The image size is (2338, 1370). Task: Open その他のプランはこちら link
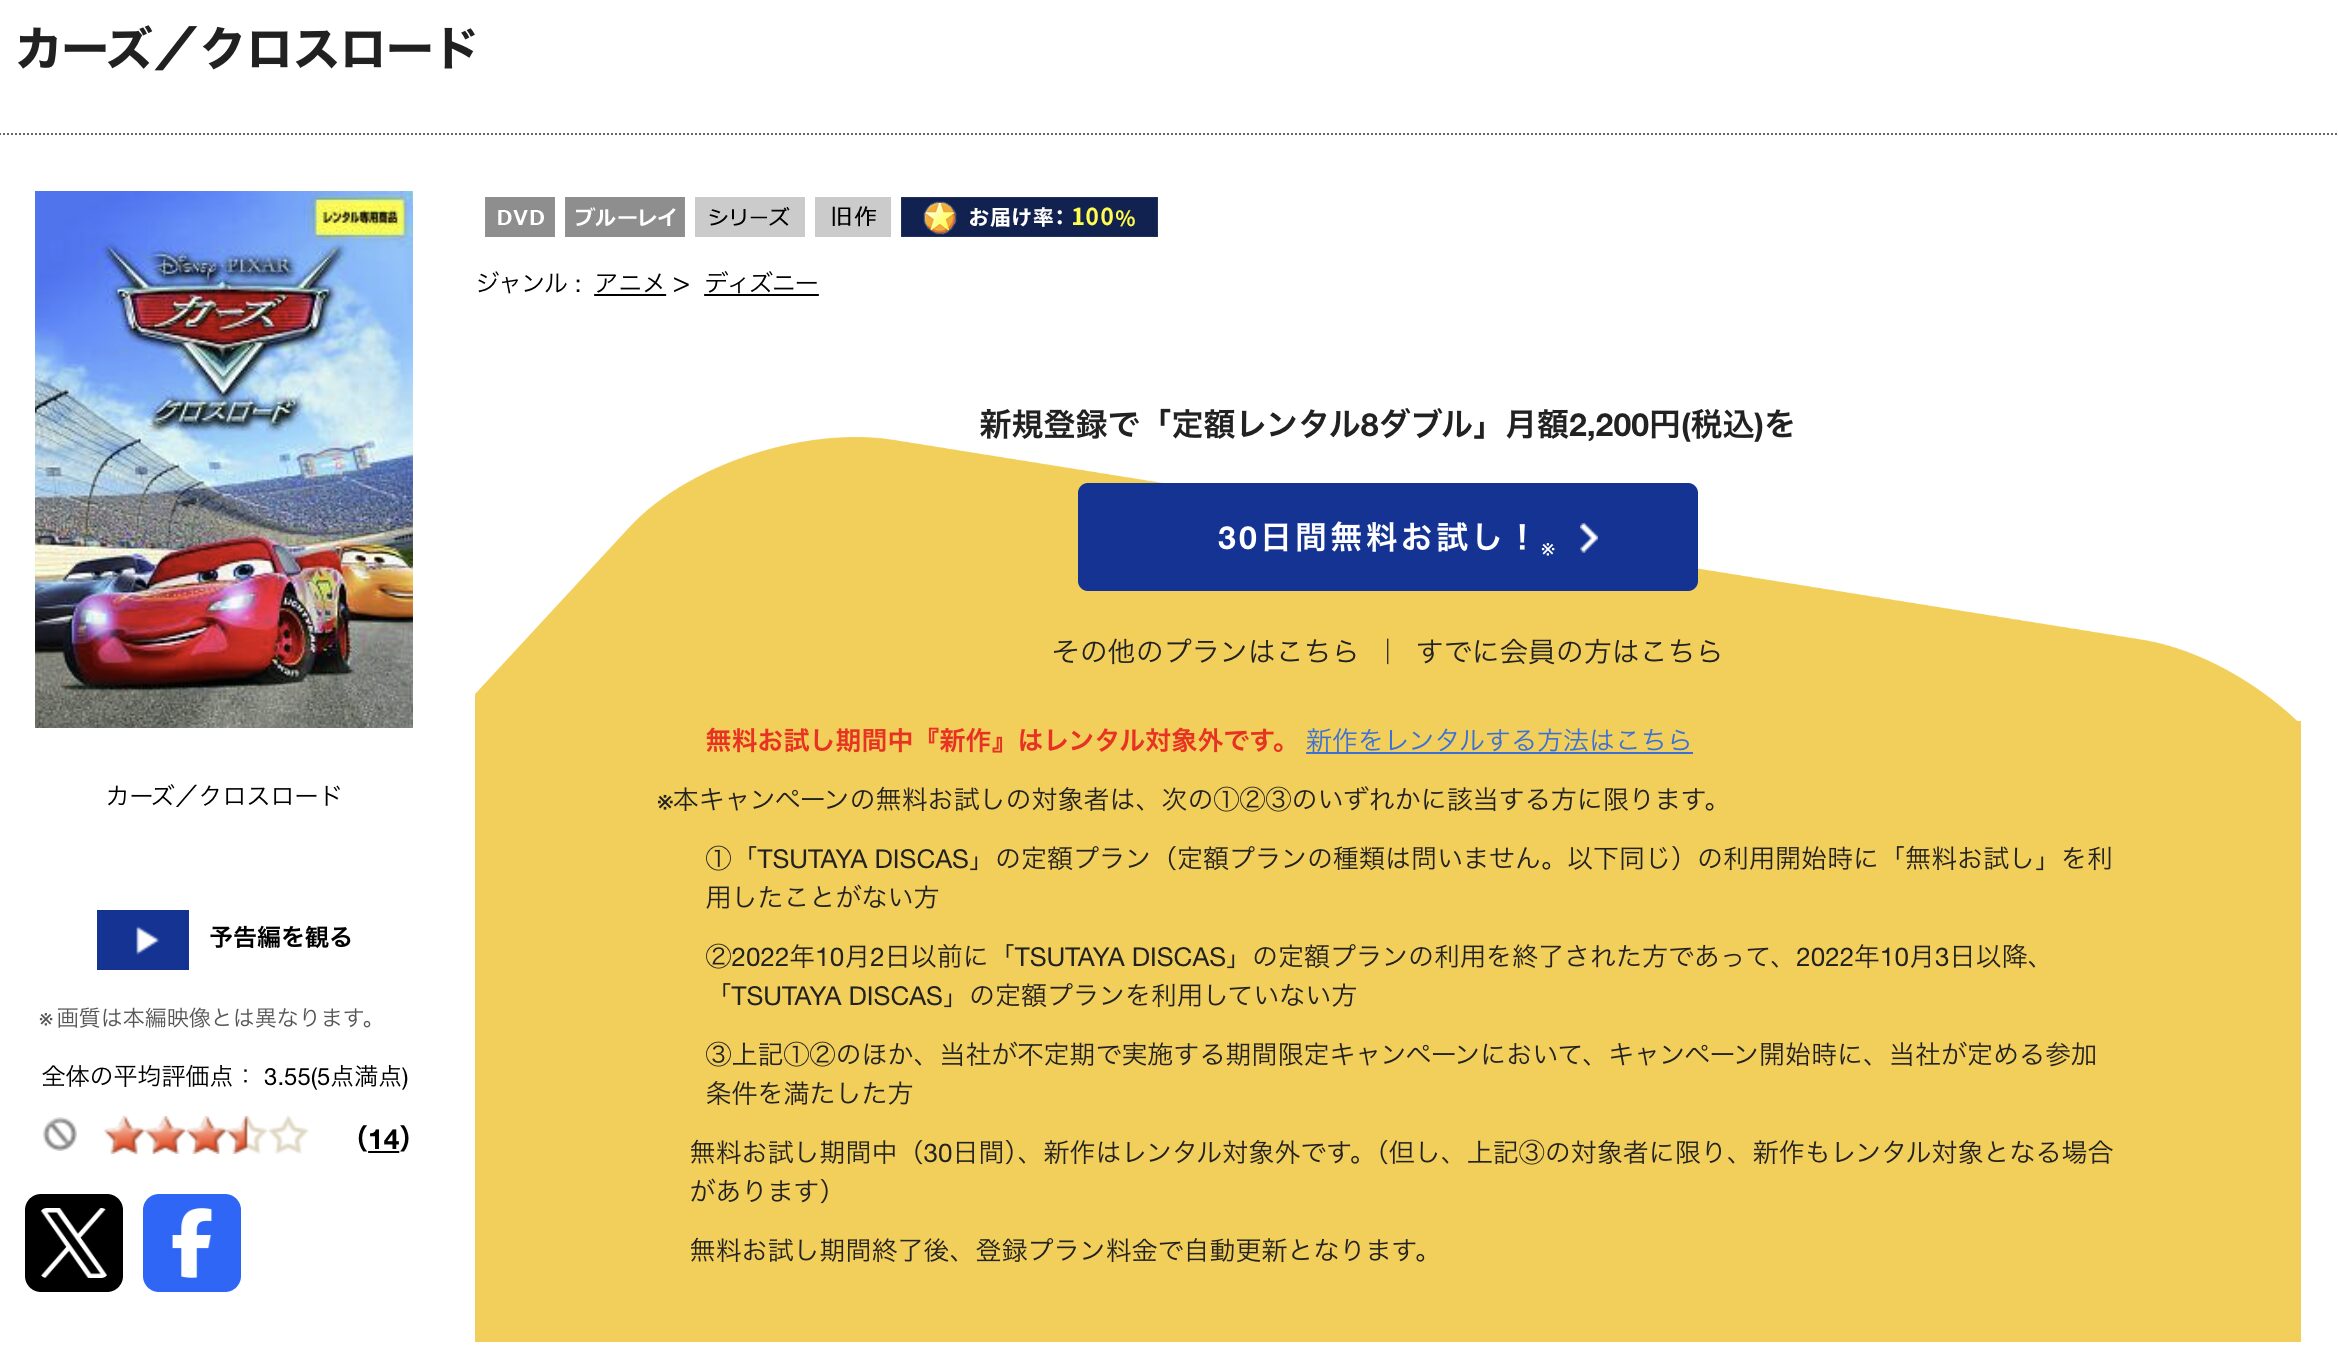pos(1205,651)
